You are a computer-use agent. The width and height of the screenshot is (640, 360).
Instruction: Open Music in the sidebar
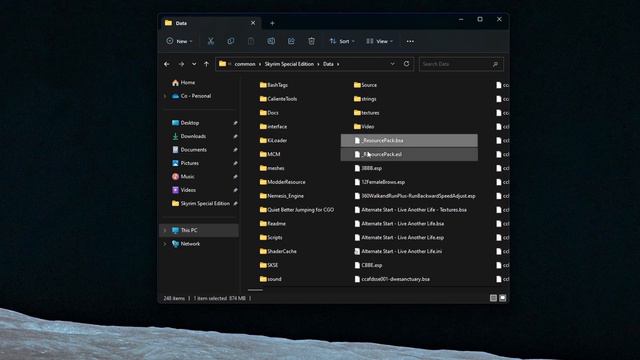click(x=183, y=177)
